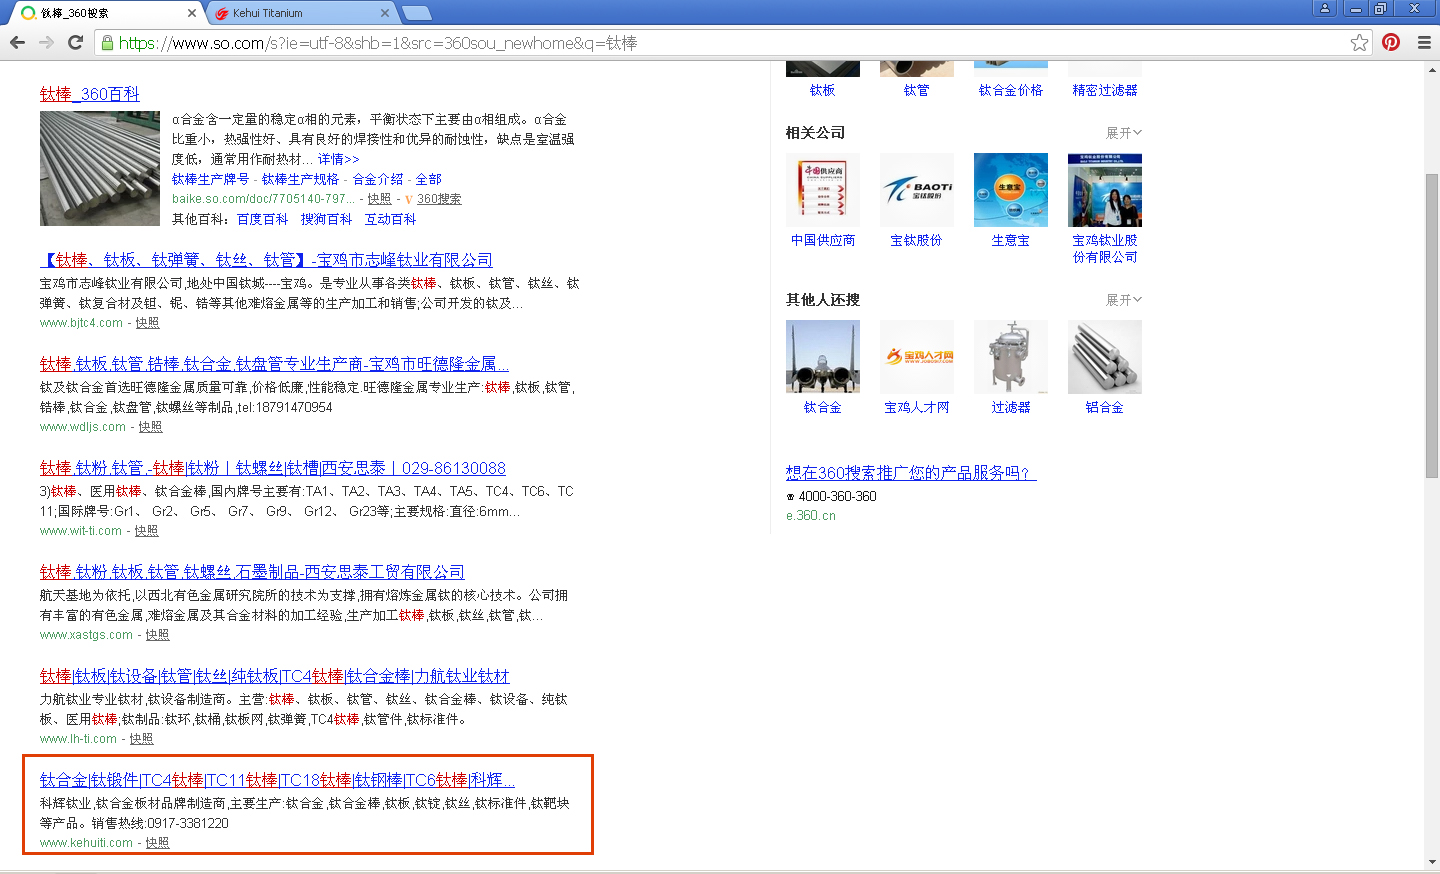
Task: View 快照 for www.wdljs.com
Action: point(150,427)
